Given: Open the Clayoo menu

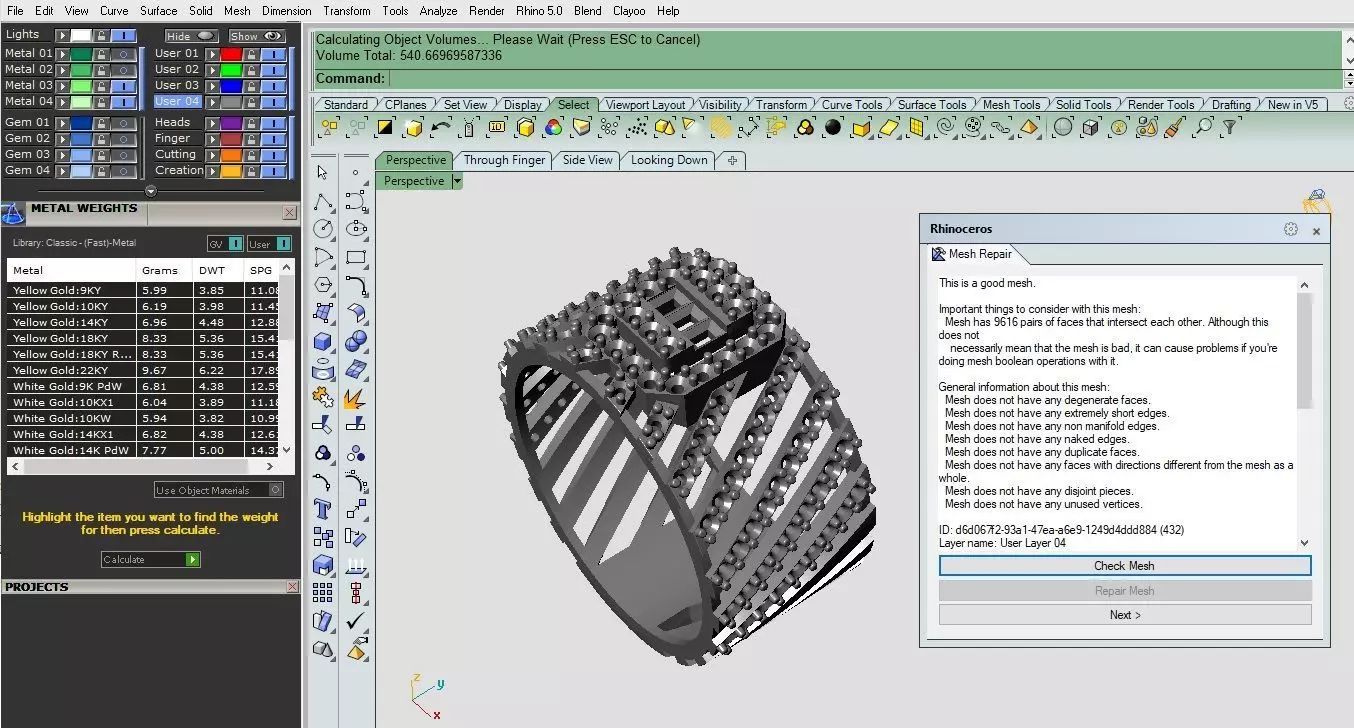Looking at the screenshot, I should point(629,11).
